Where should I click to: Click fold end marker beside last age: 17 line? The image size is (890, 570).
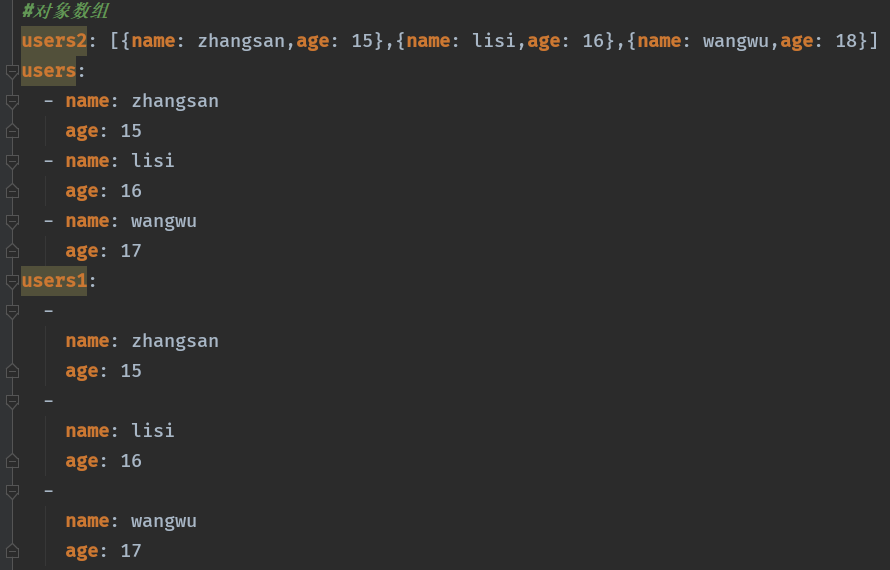(12, 551)
